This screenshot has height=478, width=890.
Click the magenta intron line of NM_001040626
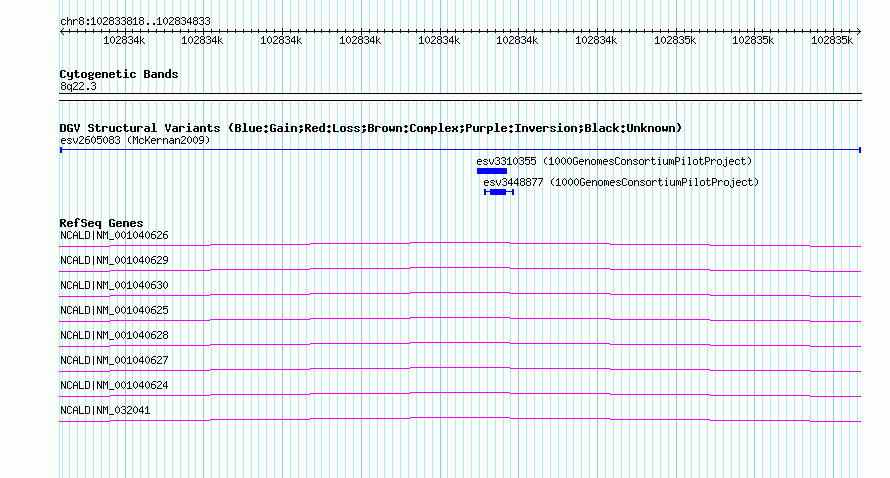[460, 244]
